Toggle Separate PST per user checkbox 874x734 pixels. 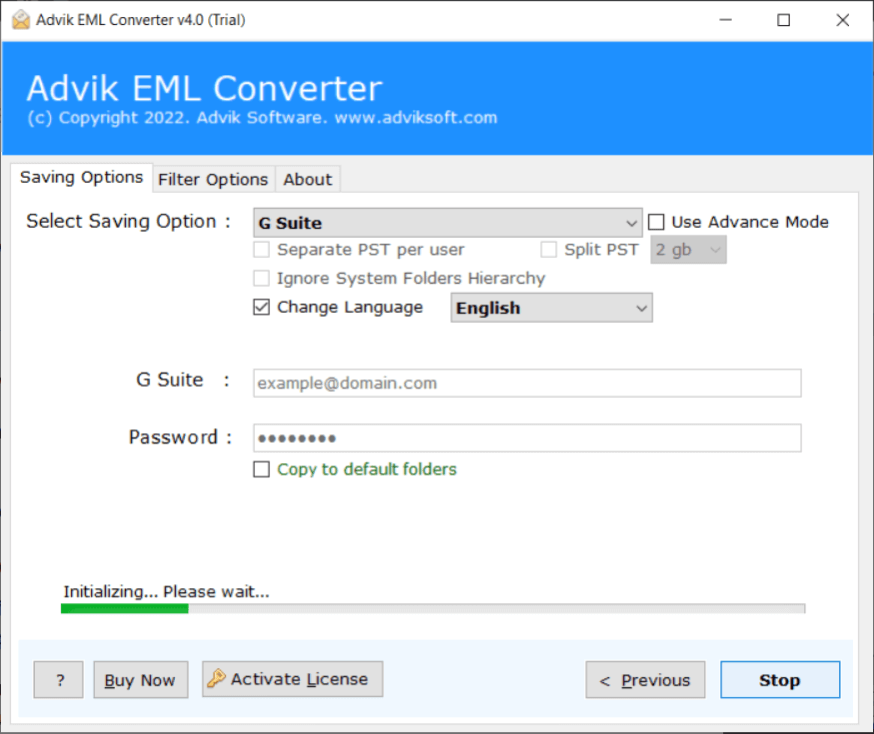click(x=261, y=249)
